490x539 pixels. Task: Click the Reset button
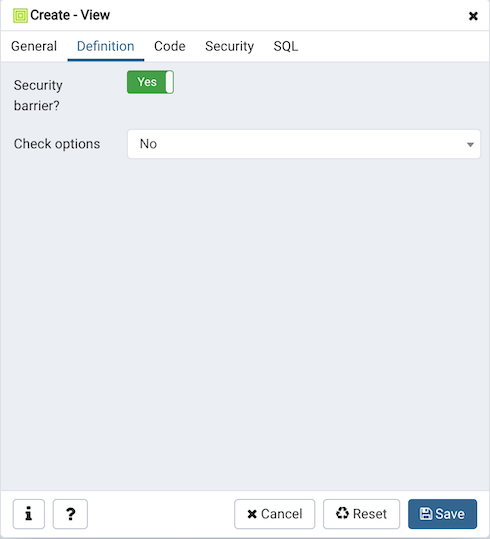tap(361, 514)
